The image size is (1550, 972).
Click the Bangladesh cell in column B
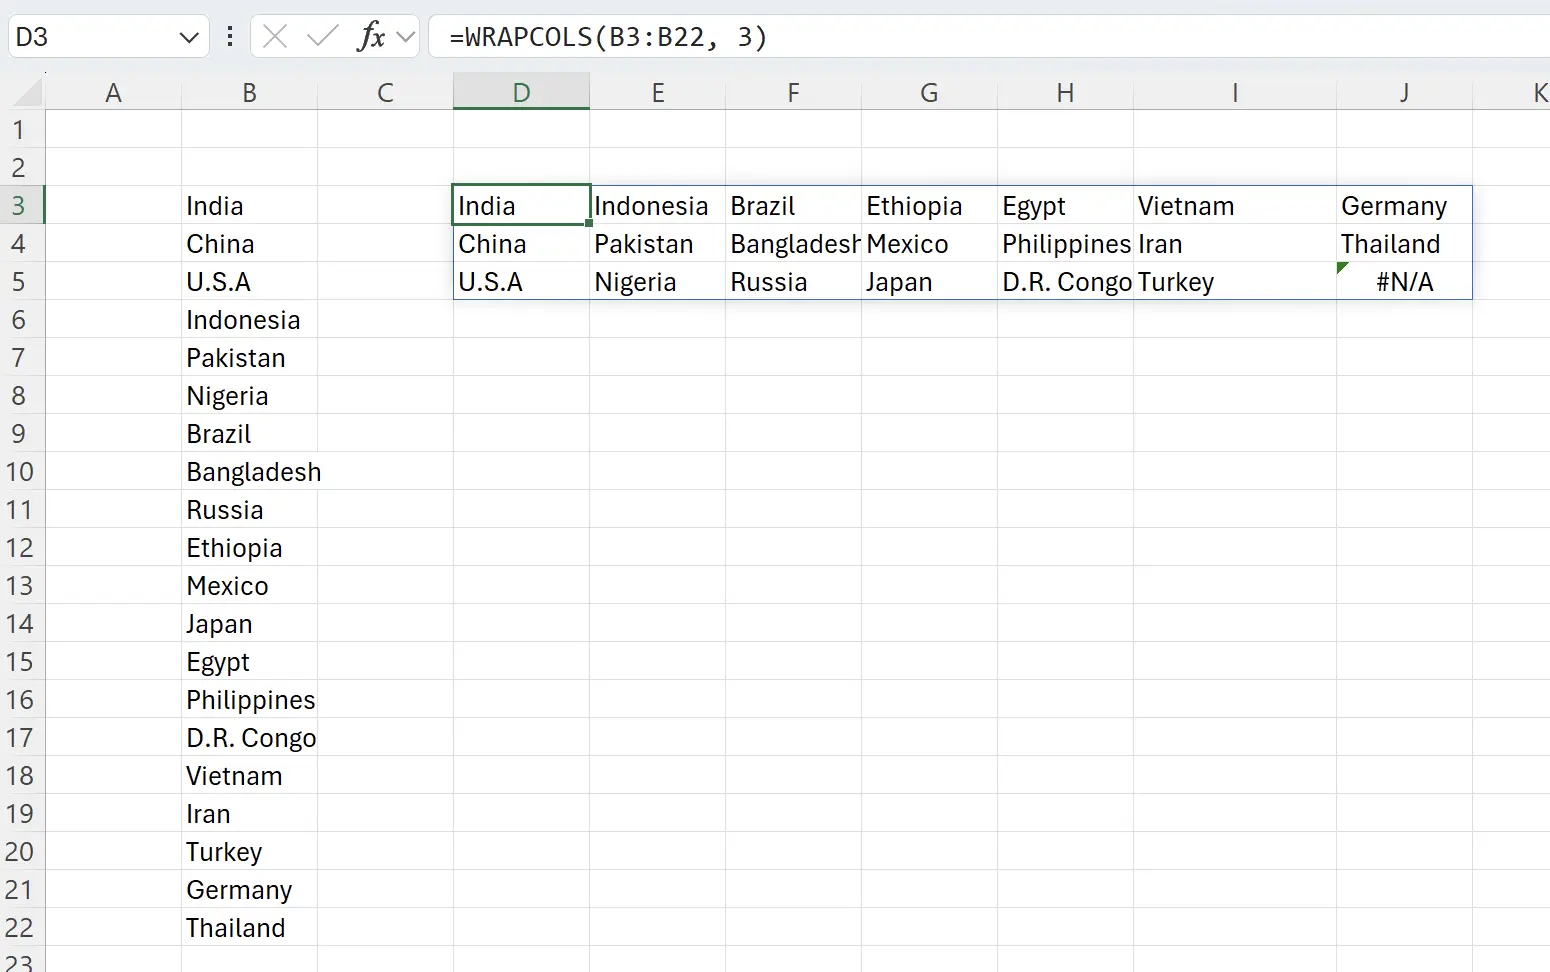coord(250,472)
